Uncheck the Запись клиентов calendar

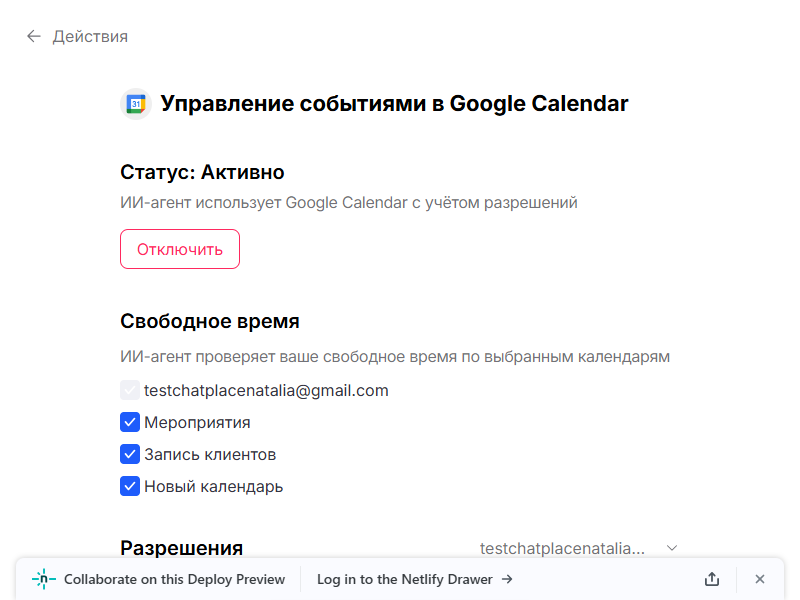click(x=130, y=454)
